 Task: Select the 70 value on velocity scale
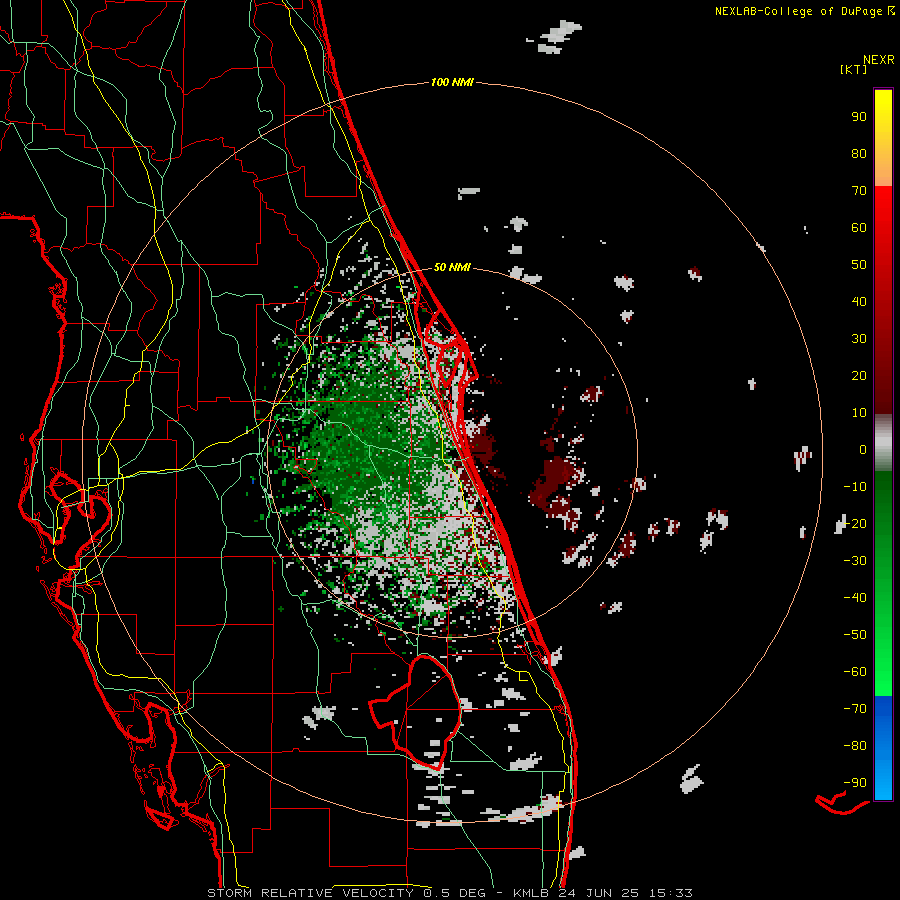[x=859, y=191]
